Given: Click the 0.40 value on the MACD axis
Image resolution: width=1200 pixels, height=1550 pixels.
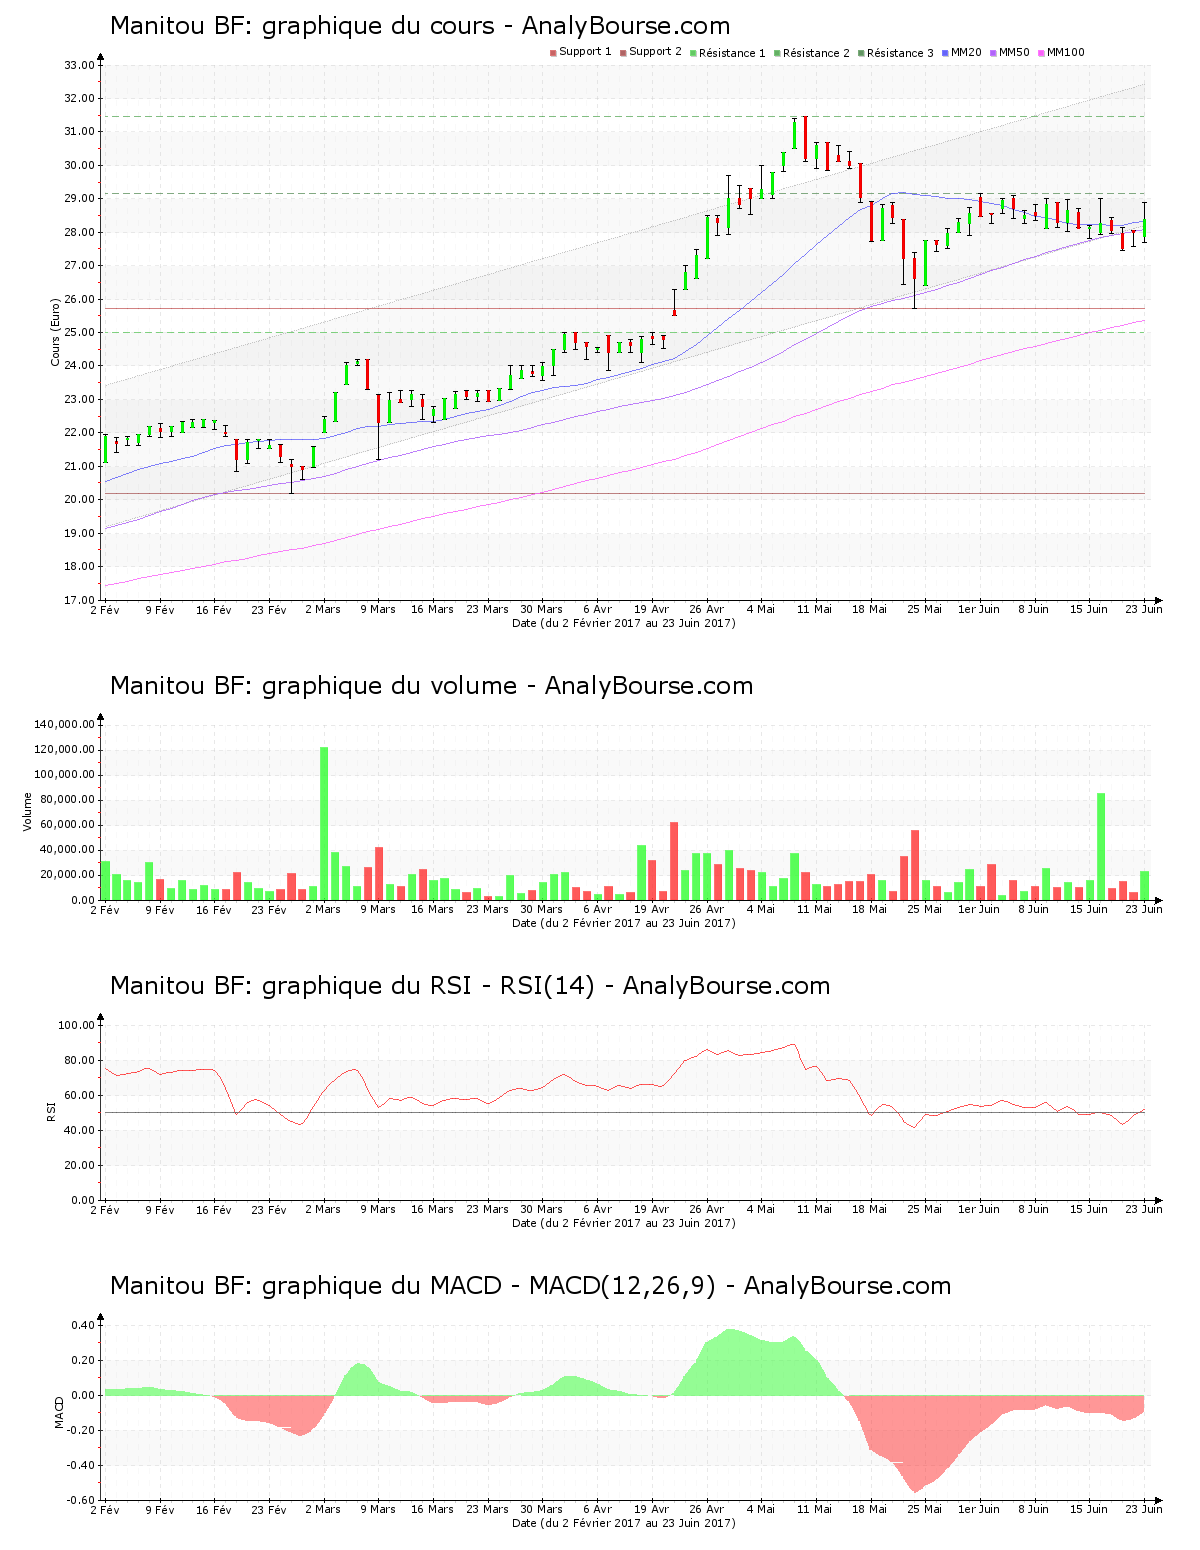Looking at the screenshot, I should pos(82,1325).
